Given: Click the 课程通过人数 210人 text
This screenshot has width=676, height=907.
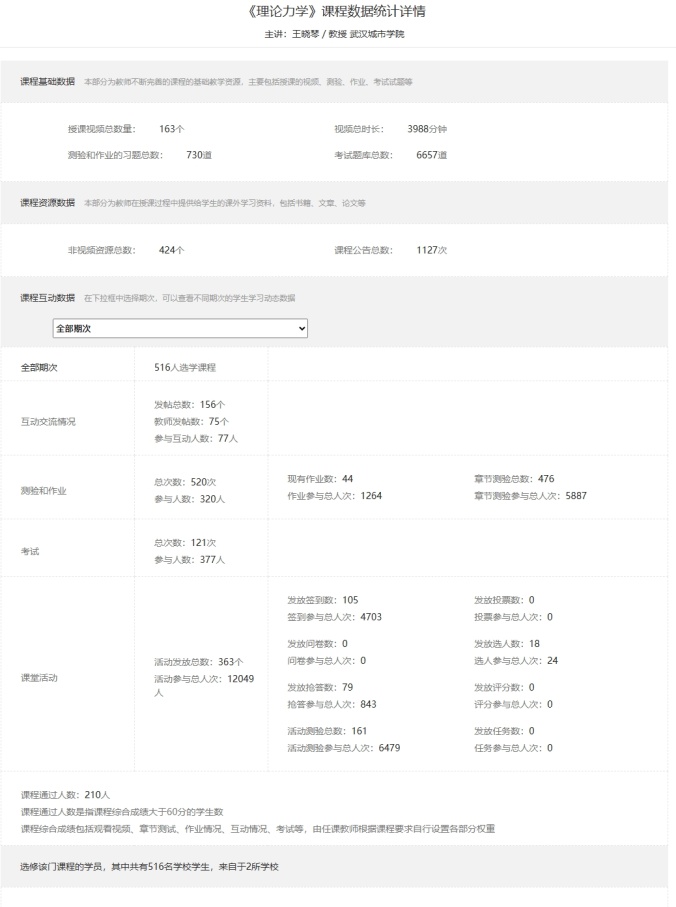Looking at the screenshot, I should pos(65,795).
